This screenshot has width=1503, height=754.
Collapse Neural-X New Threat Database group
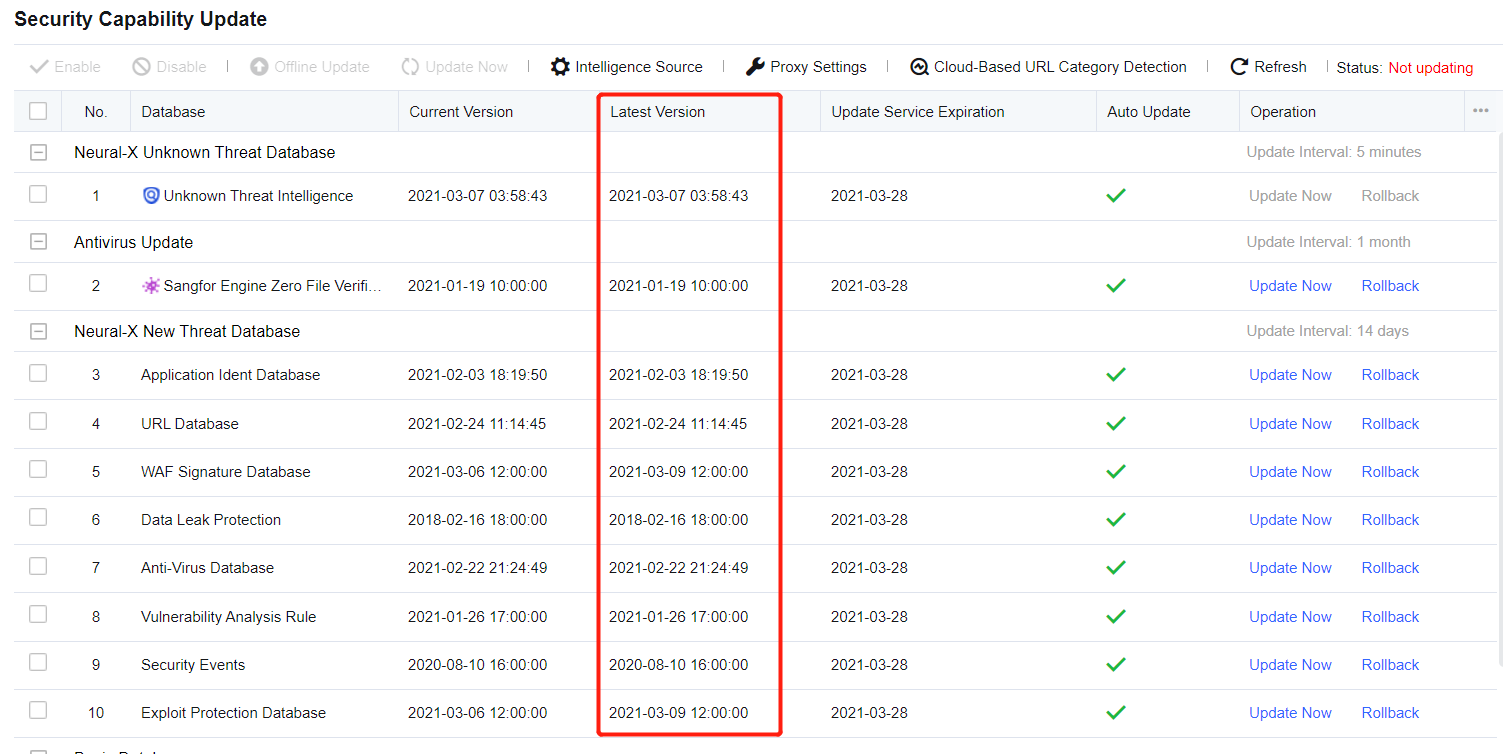[x=38, y=332]
